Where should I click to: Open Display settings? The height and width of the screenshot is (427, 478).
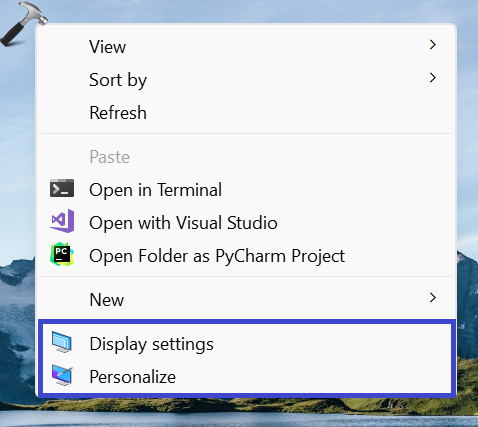246,344
